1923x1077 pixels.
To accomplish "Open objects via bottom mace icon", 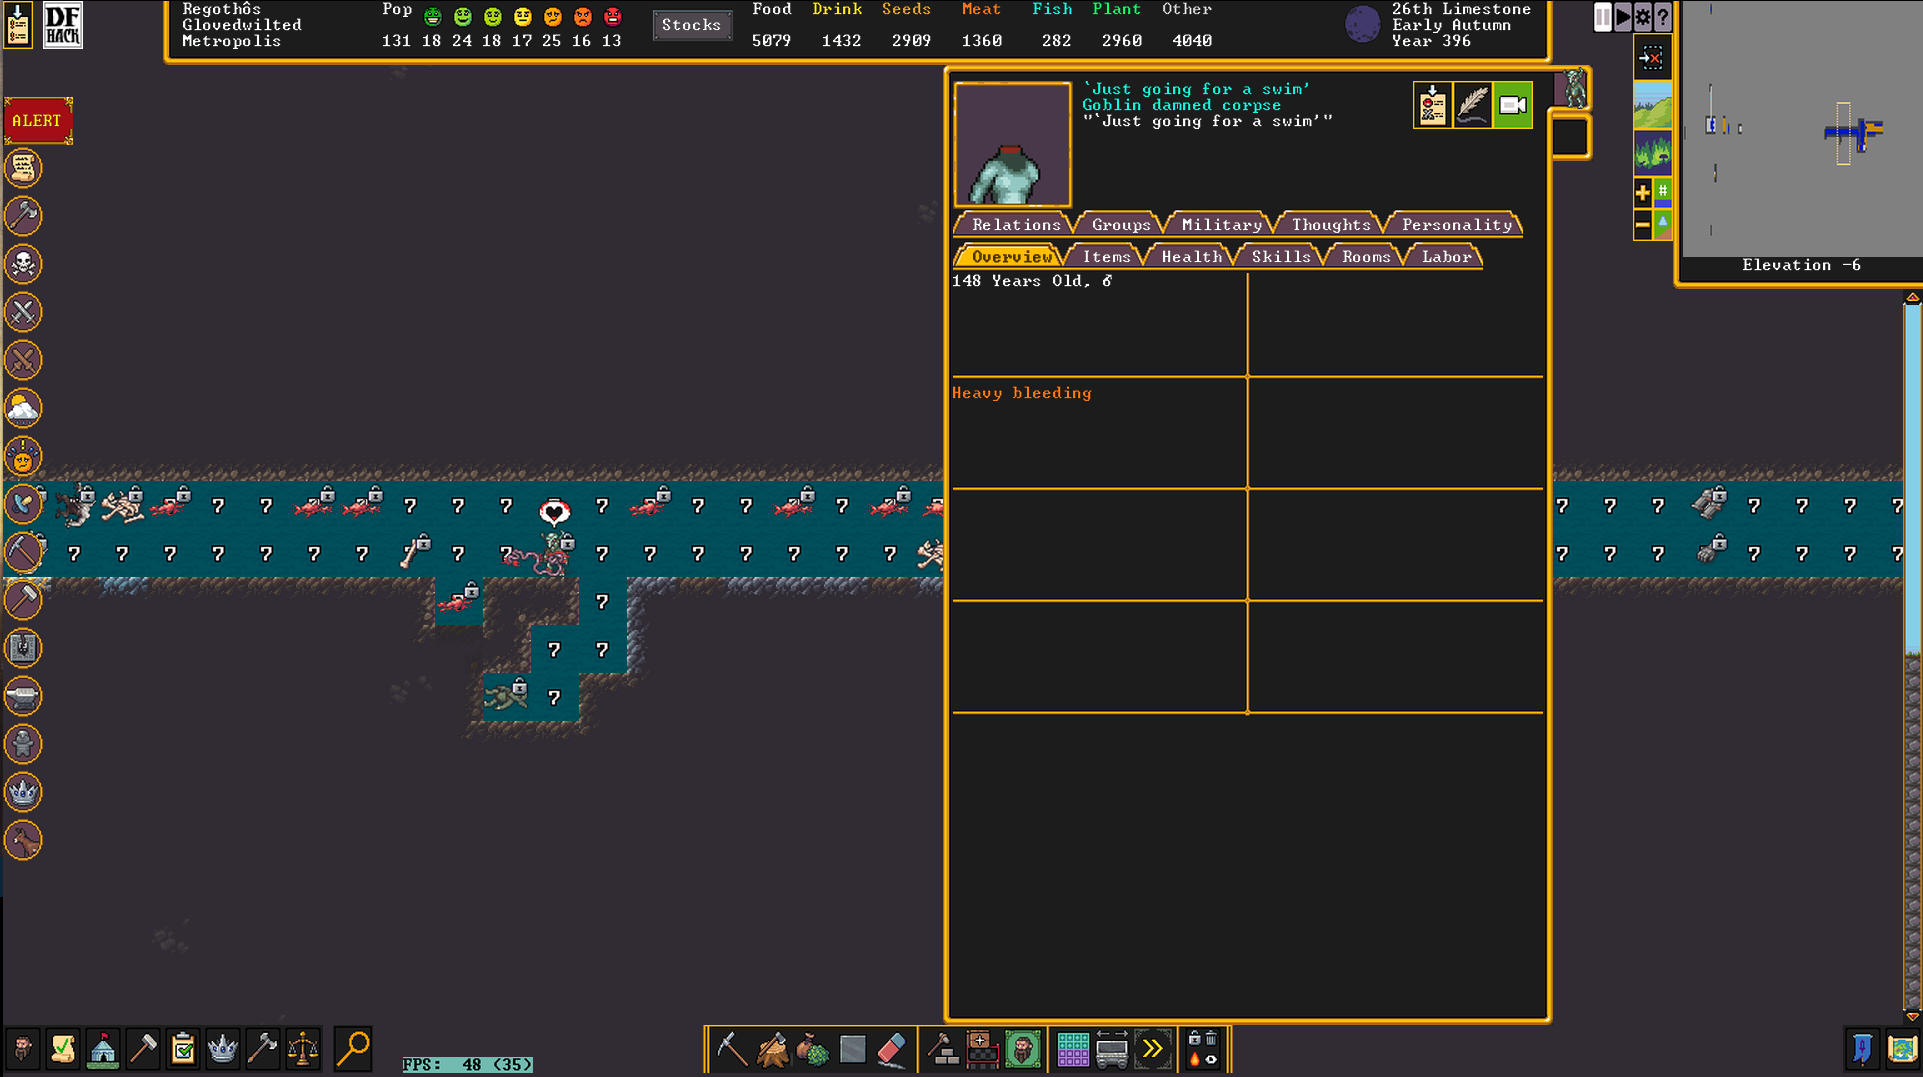I will (263, 1049).
